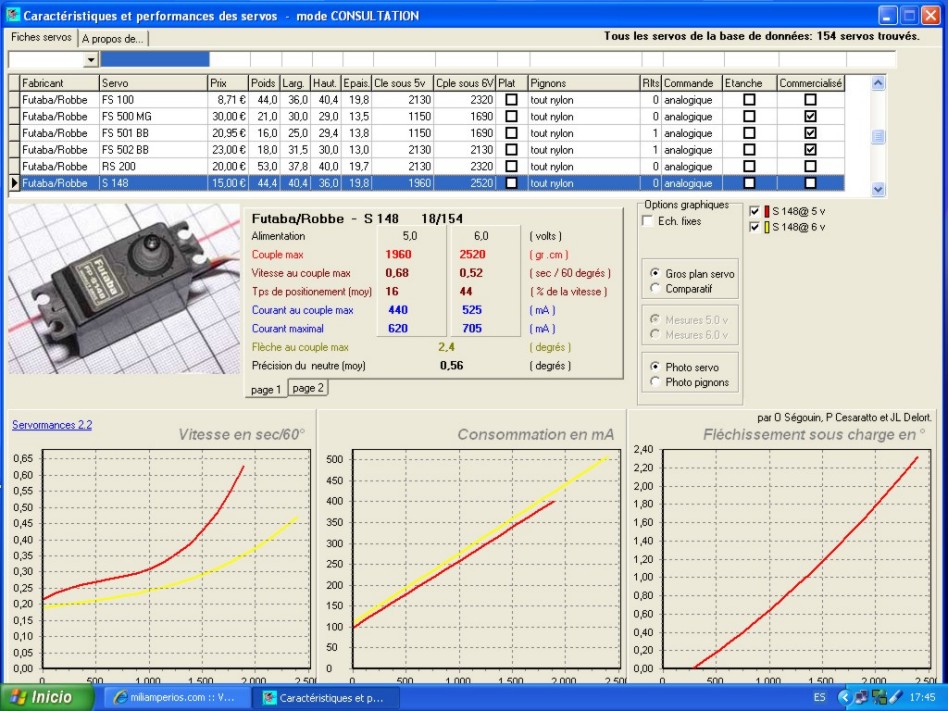Image resolution: width=948 pixels, height=711 pixels.
Task: Toggle the 'S 148@ 6 v' curve checkbox
Action: (755, 227)
